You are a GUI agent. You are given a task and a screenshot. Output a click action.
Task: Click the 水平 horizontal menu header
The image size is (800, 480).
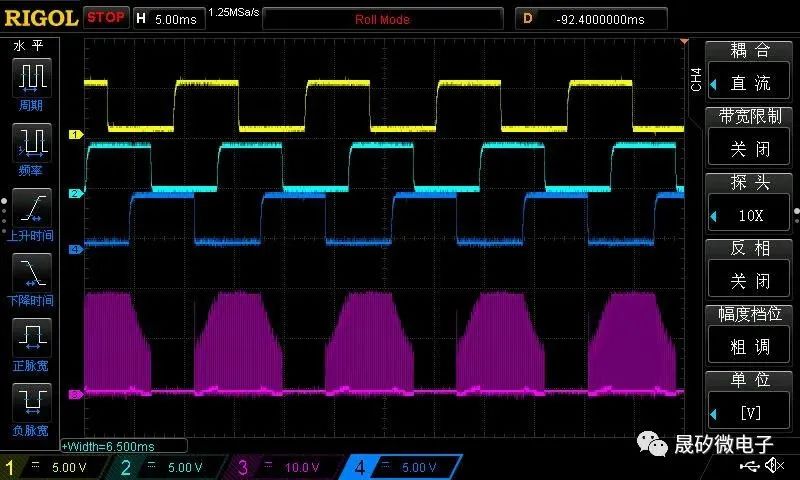pos(29,46)
